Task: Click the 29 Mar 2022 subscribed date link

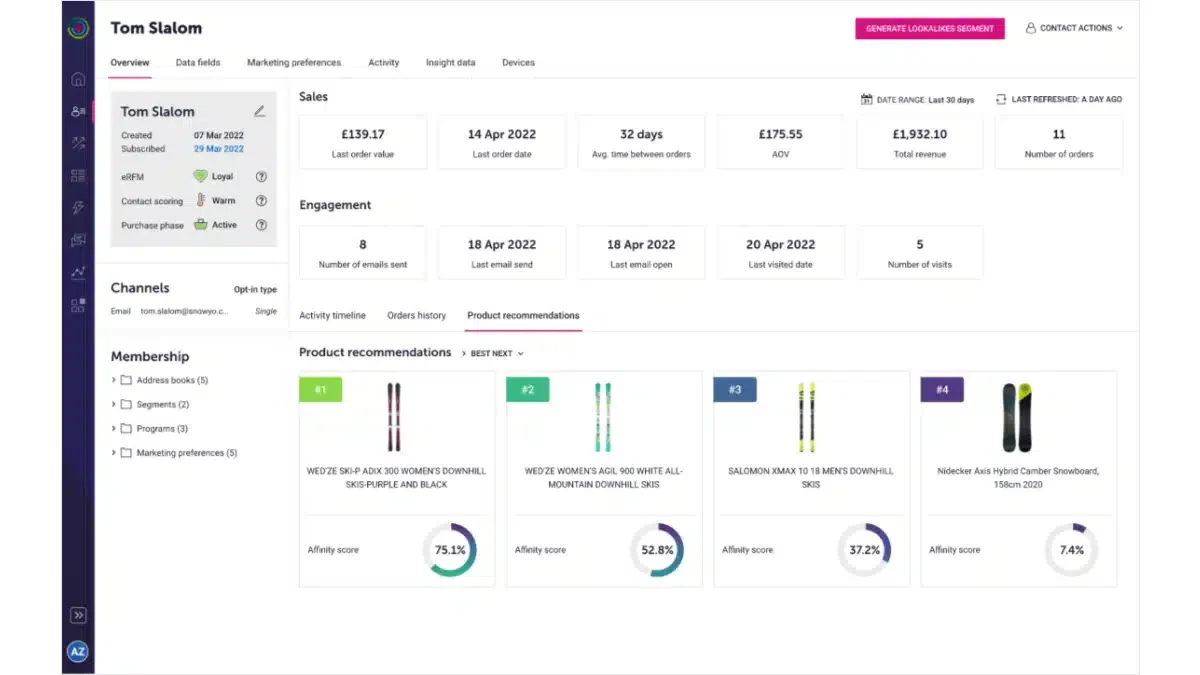Action: coord(219,149)
